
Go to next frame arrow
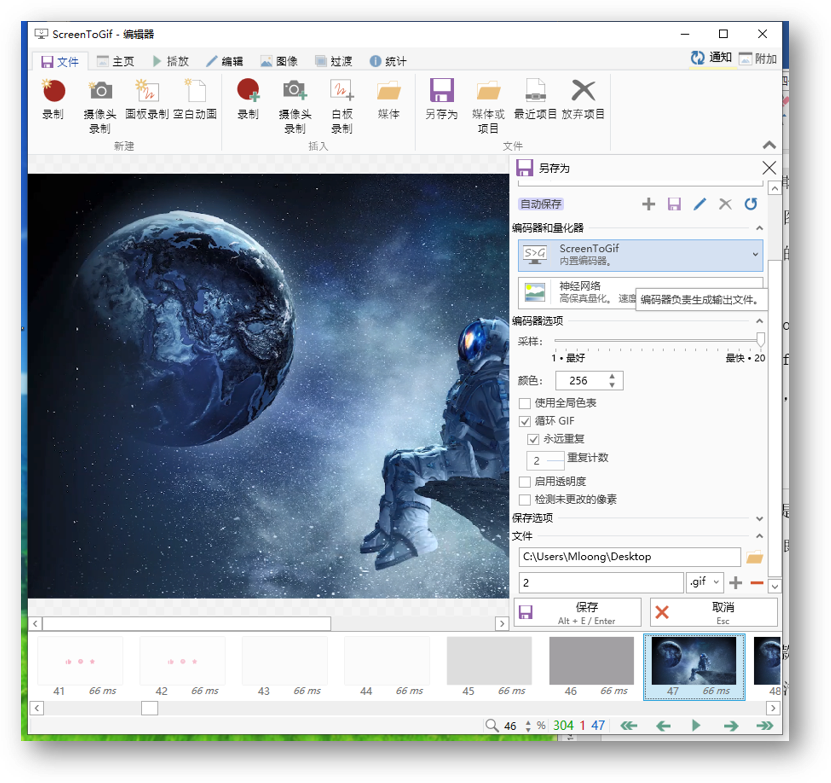(731, 725)
